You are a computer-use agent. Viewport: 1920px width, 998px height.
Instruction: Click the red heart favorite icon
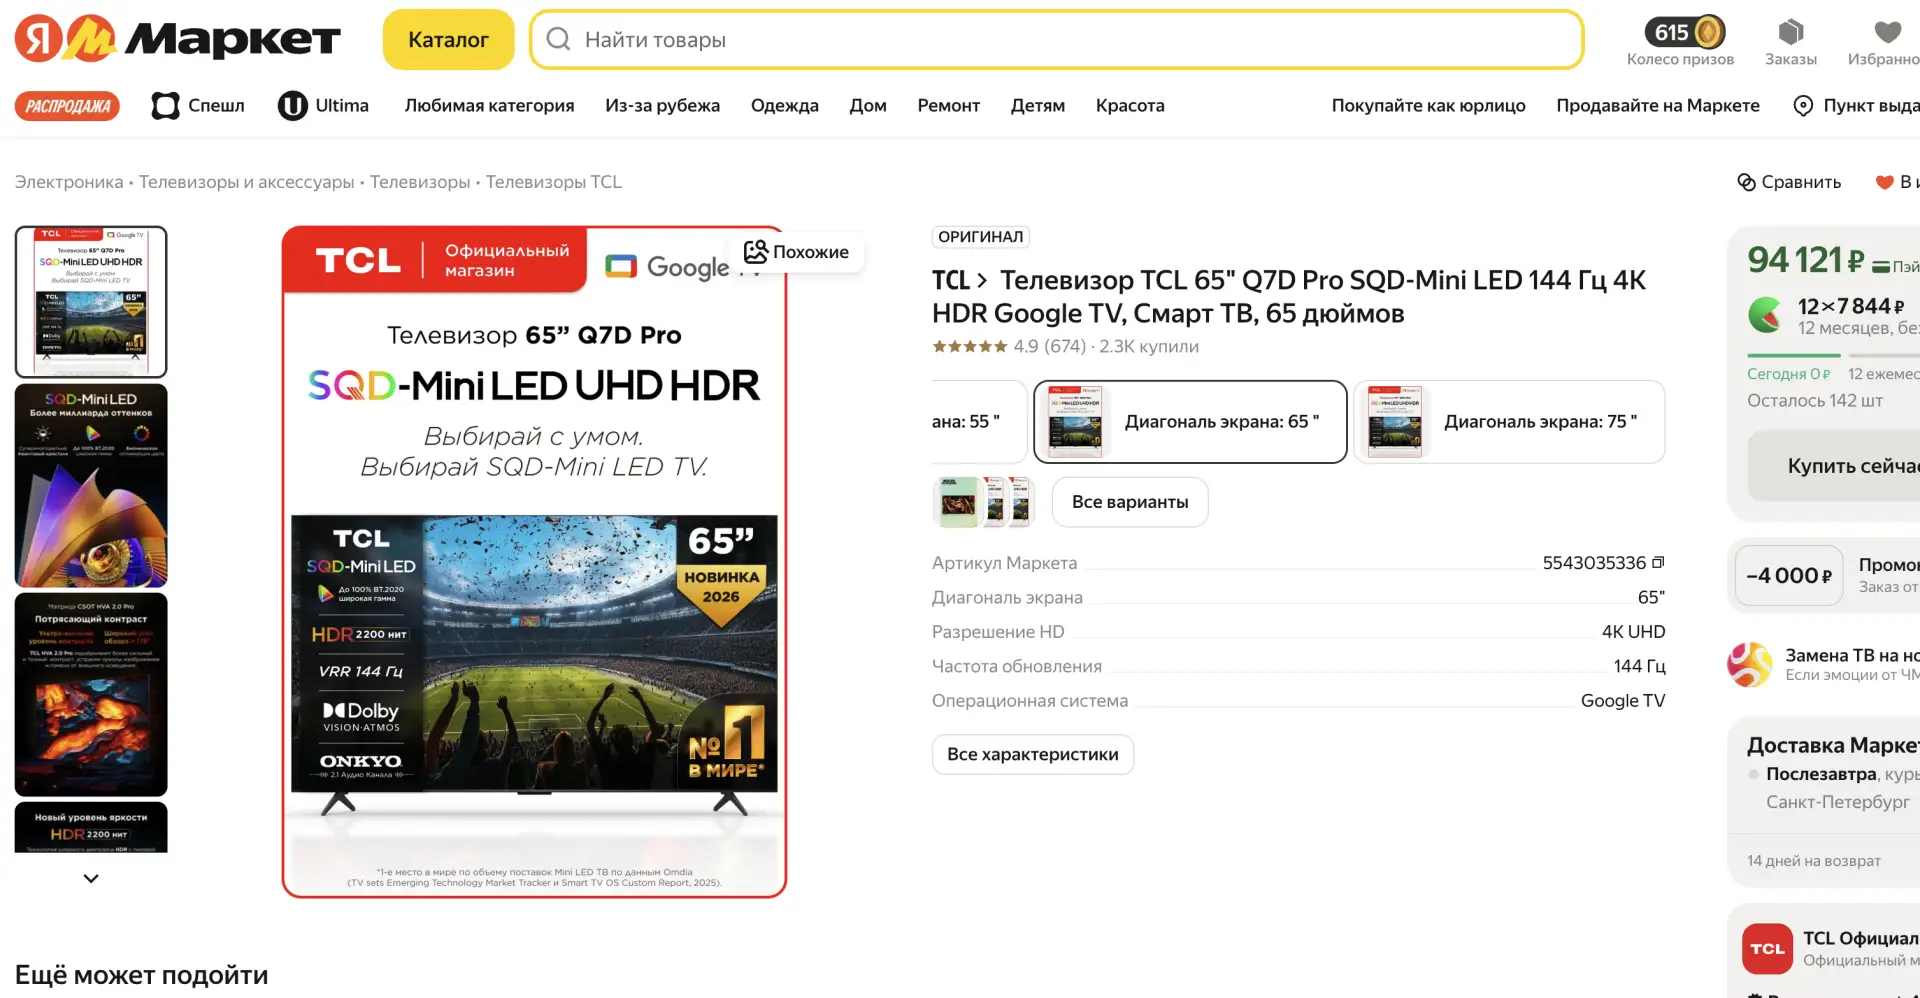1884,182
